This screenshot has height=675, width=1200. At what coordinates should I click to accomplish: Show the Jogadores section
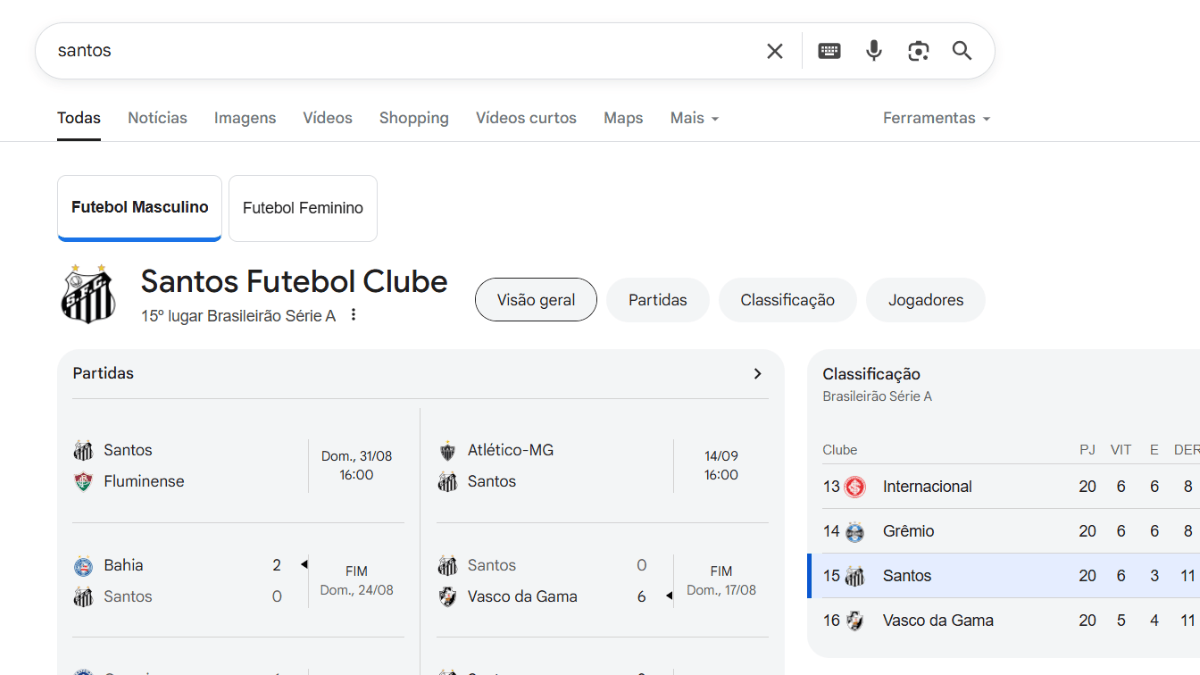926,300
